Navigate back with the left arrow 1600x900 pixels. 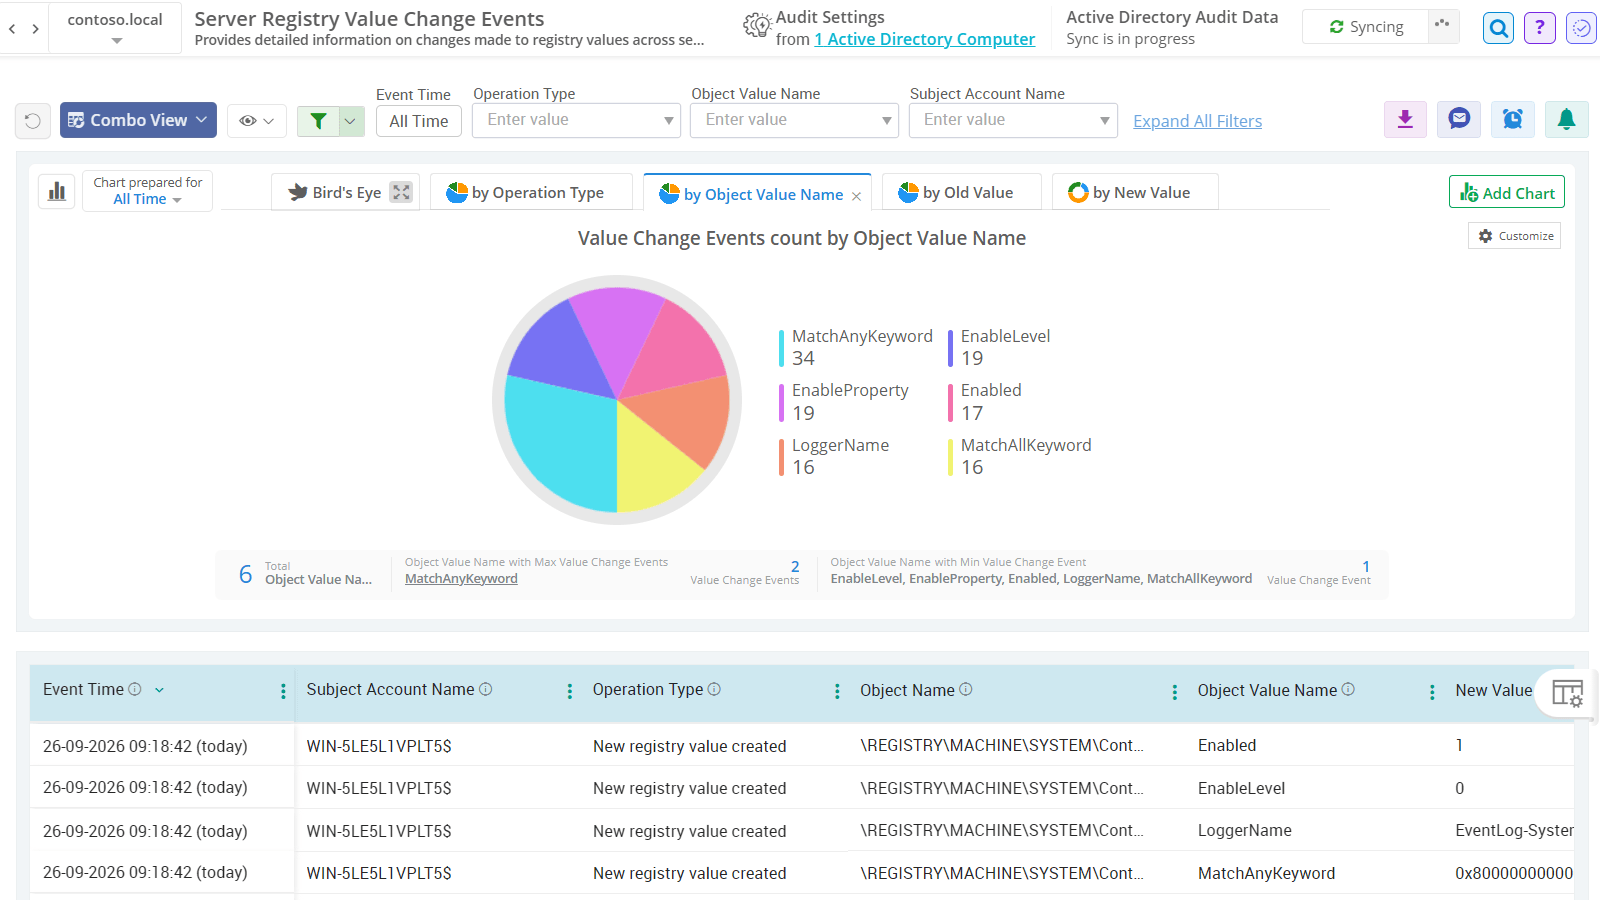[12, 29]
